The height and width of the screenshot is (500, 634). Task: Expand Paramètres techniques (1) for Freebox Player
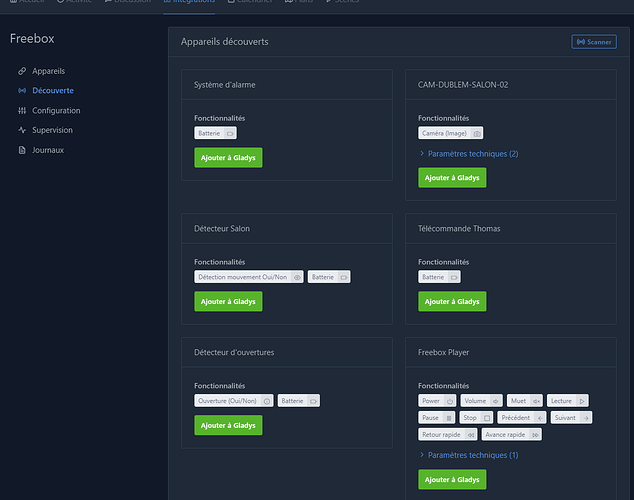(x=469, y=455)
